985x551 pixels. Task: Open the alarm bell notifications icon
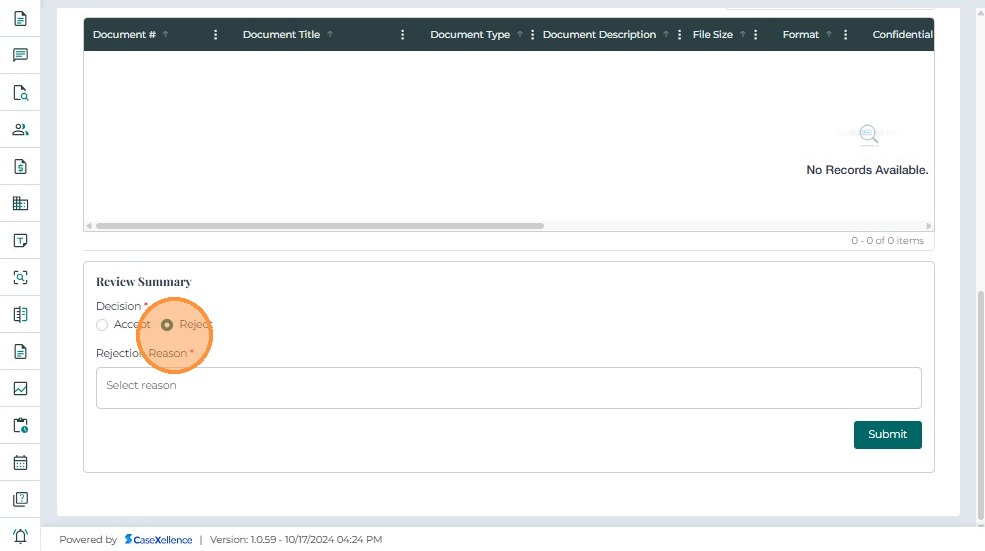coord(20,536)
